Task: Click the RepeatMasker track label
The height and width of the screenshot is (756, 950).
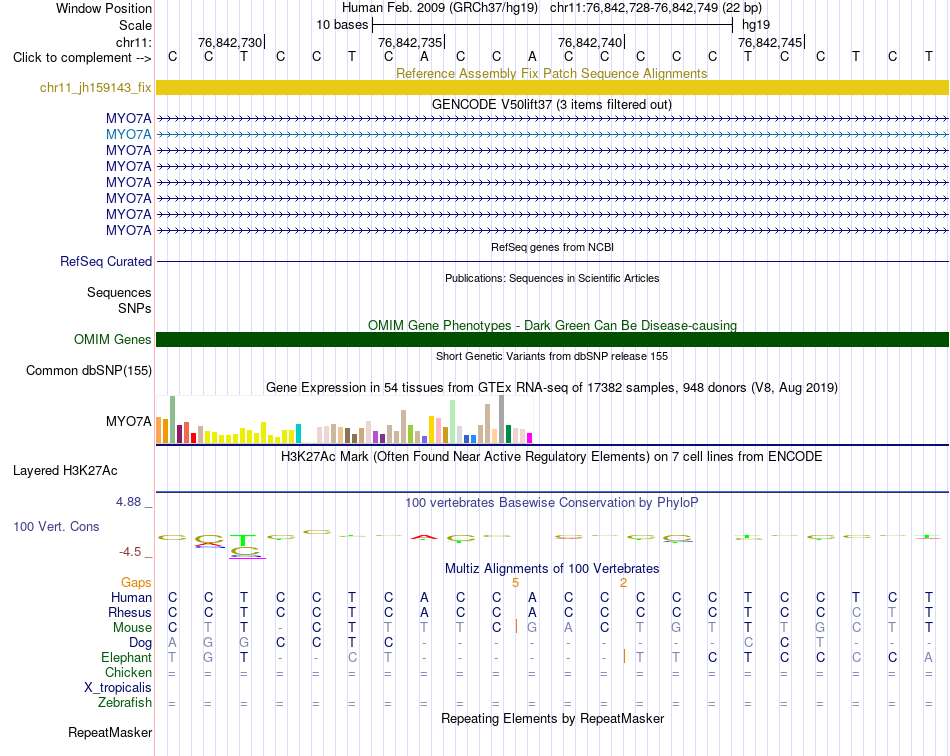Action: [110, 733]
